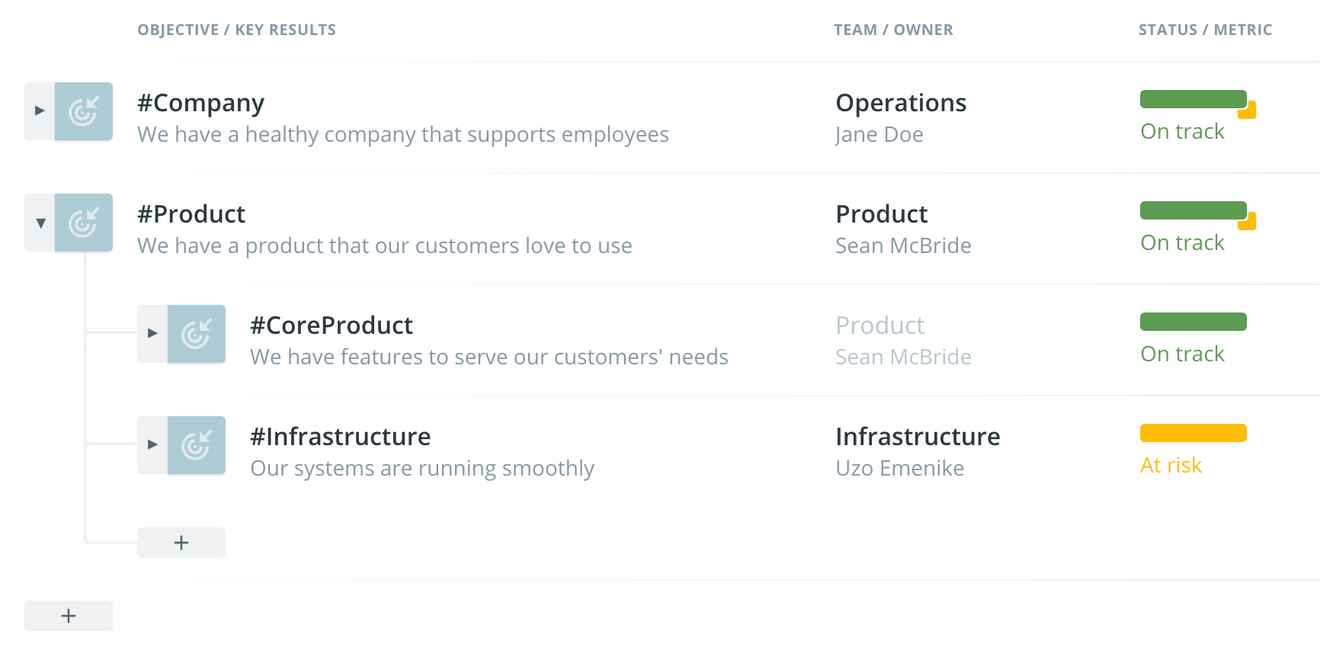
Task: Click the Status / Metric column header
Action: click(x=1205, y=30)
